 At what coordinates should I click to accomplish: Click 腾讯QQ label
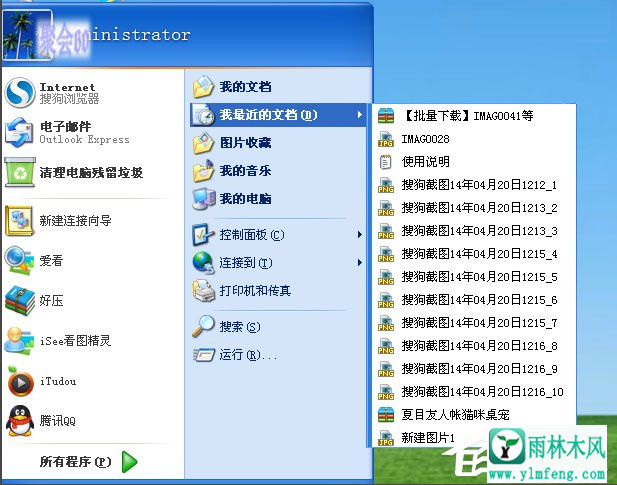pos(57,421)
